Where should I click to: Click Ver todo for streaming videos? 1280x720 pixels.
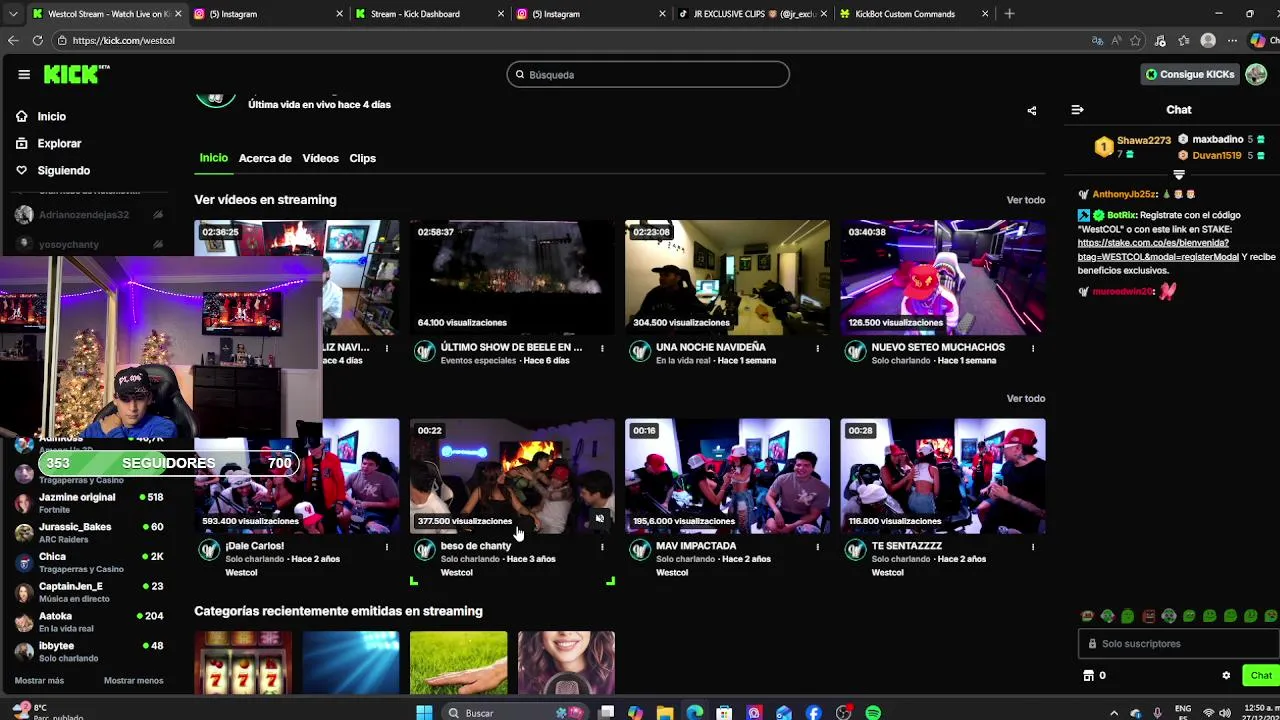(x=1025, y=200)
